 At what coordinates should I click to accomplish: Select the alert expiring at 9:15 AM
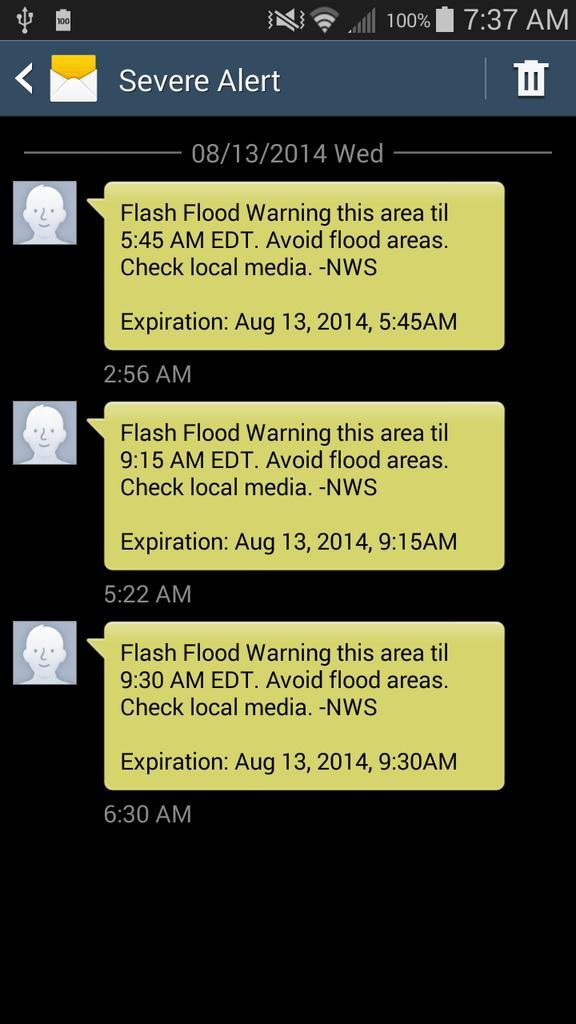(304, 486)
